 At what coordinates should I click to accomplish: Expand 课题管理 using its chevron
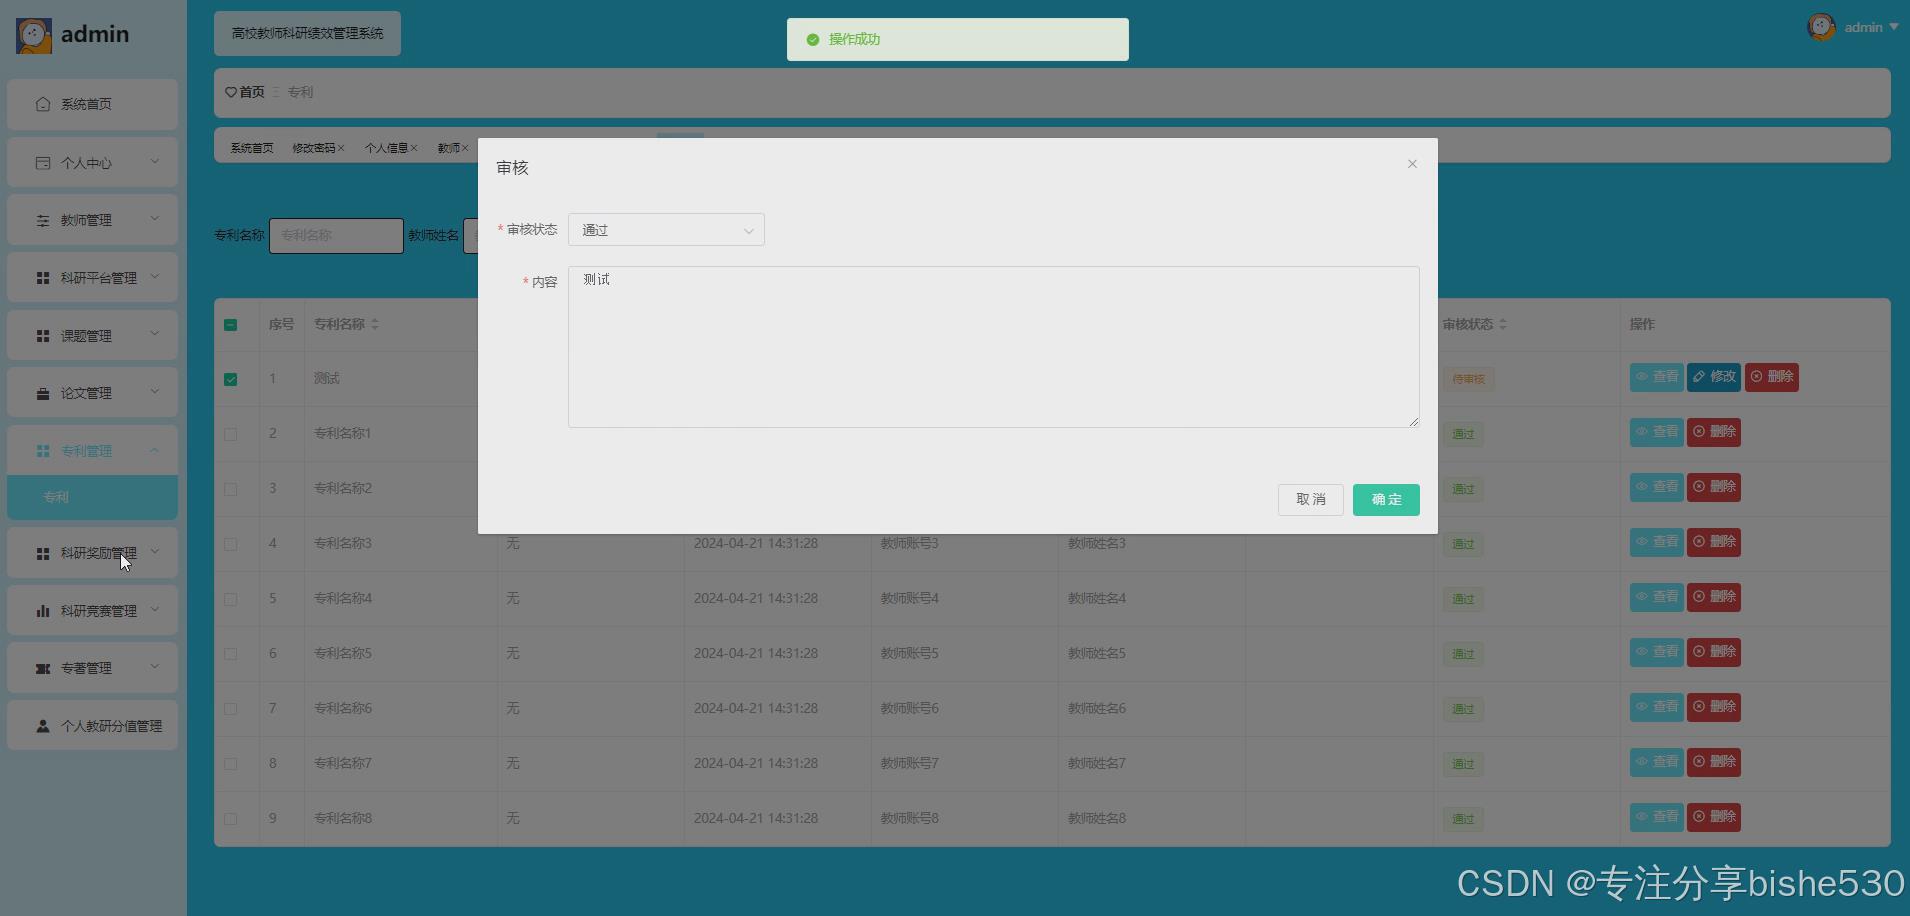pyautogui.click(x=155, y=334)
